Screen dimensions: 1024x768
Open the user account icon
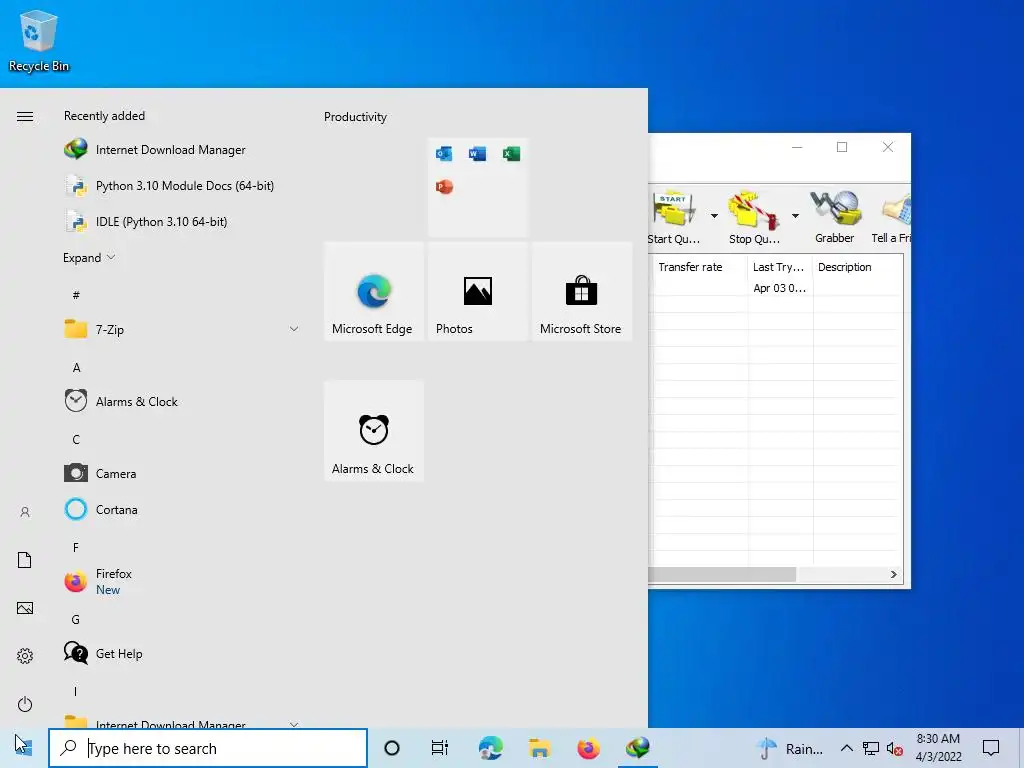(25, 512)
